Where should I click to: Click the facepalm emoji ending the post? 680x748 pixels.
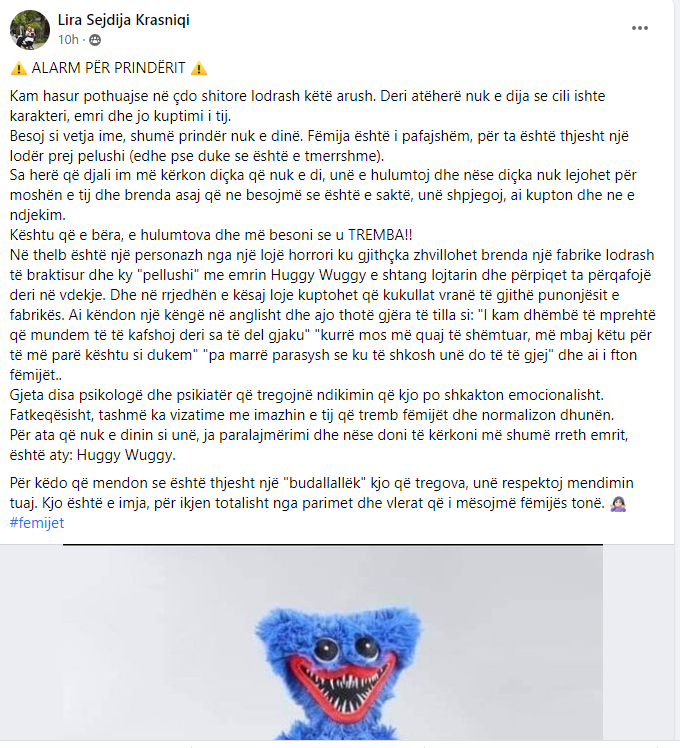tap(618, 503)
